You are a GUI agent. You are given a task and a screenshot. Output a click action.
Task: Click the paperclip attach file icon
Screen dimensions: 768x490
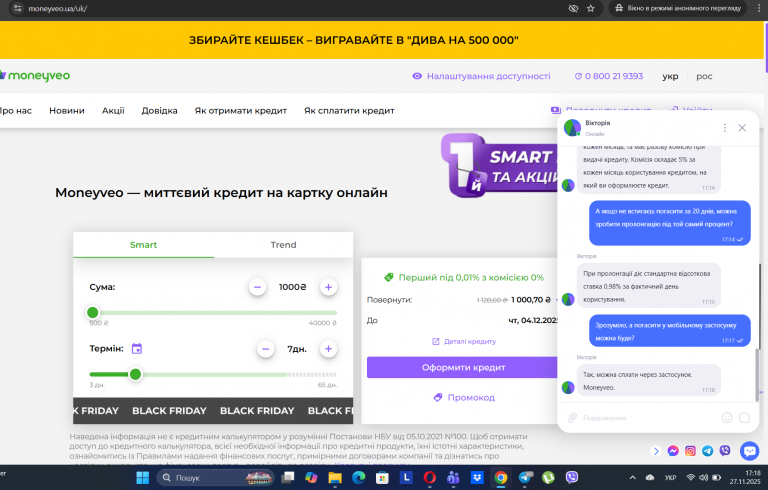coord(572,417)
